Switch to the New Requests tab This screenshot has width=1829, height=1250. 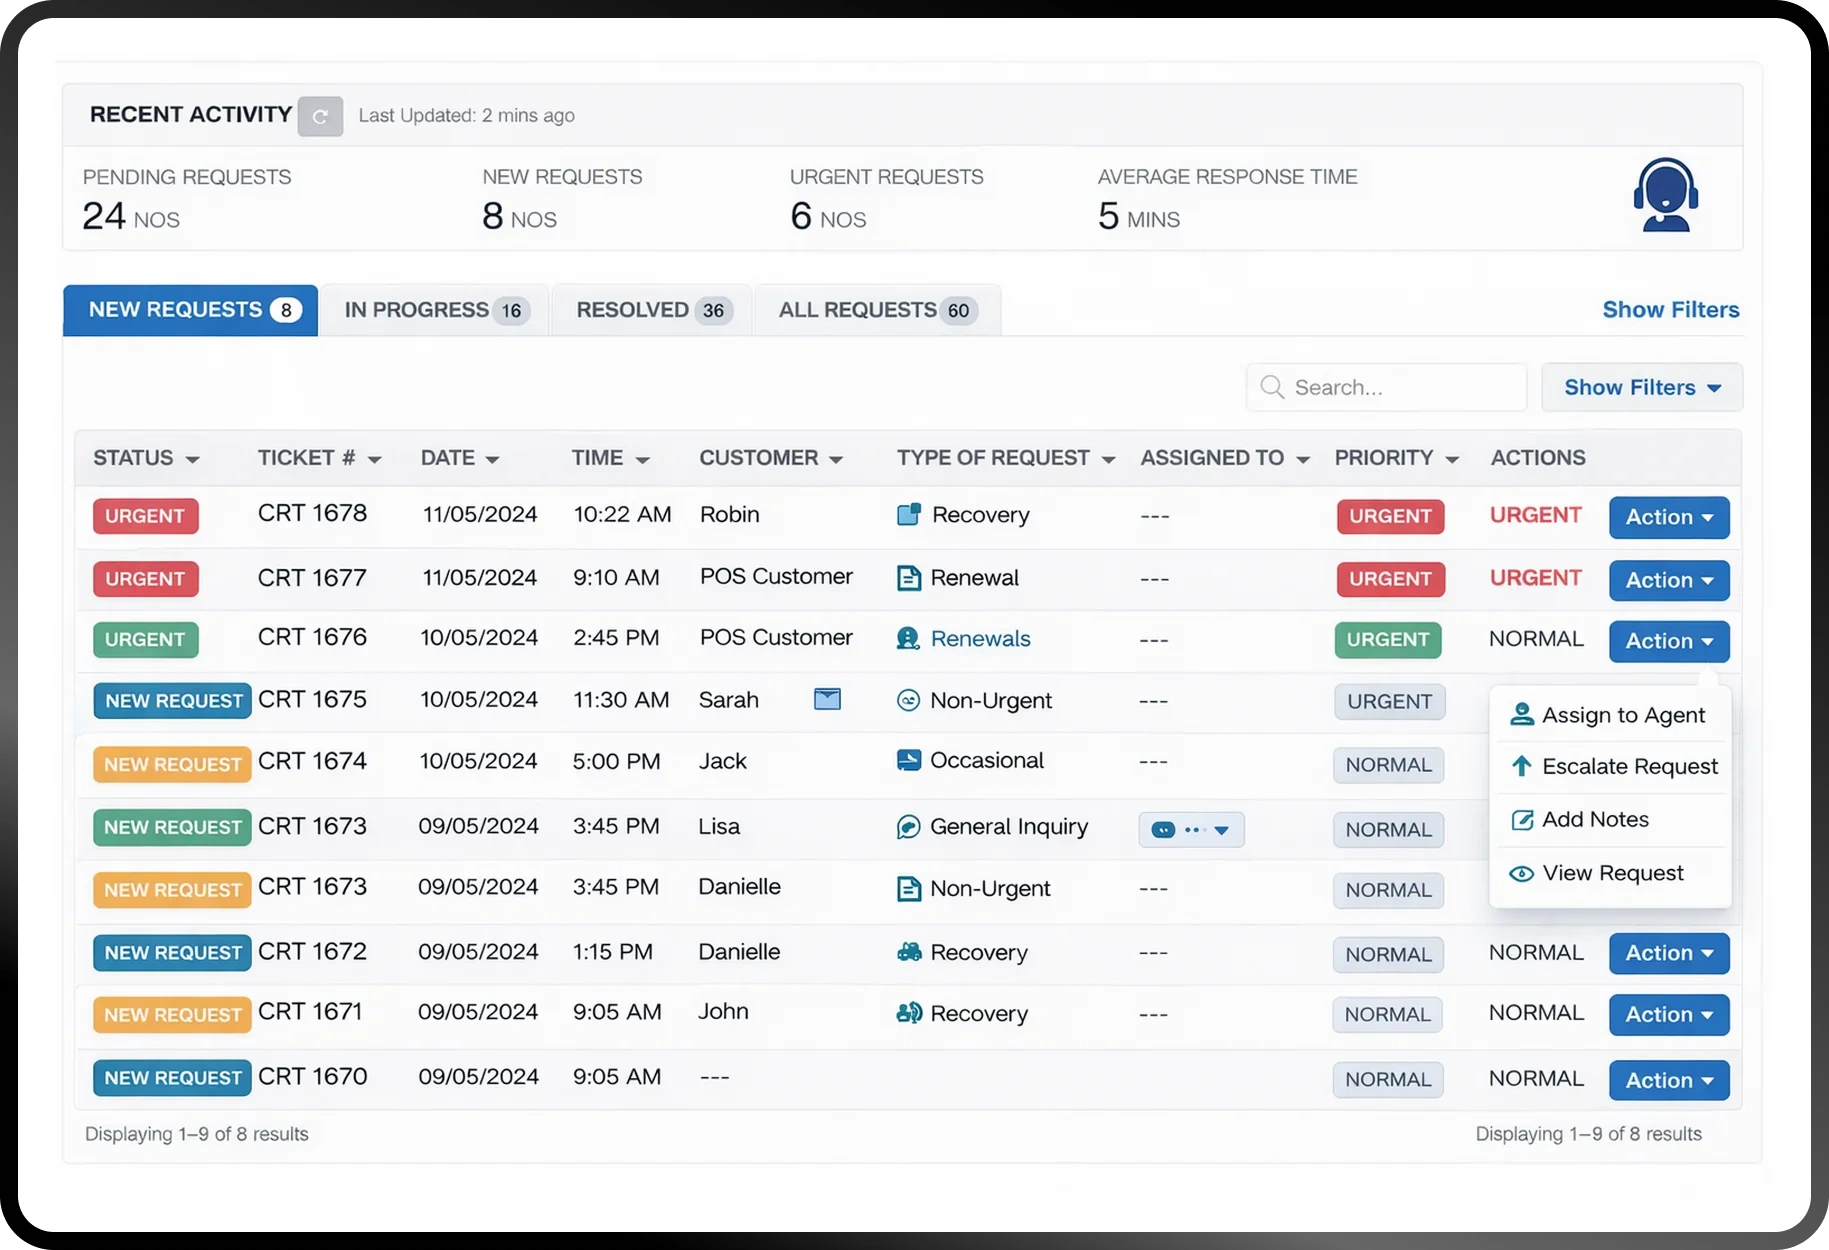[x=191, y=310]
